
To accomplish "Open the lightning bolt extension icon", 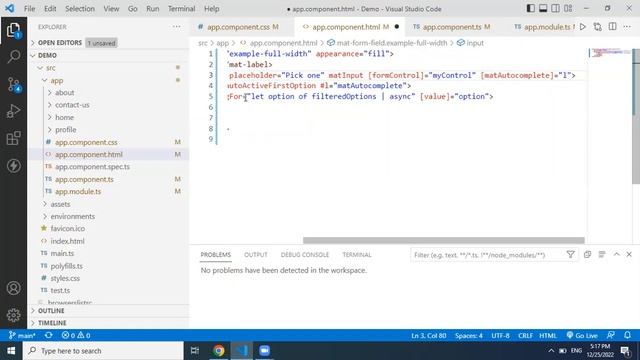I will click(13, 166).
